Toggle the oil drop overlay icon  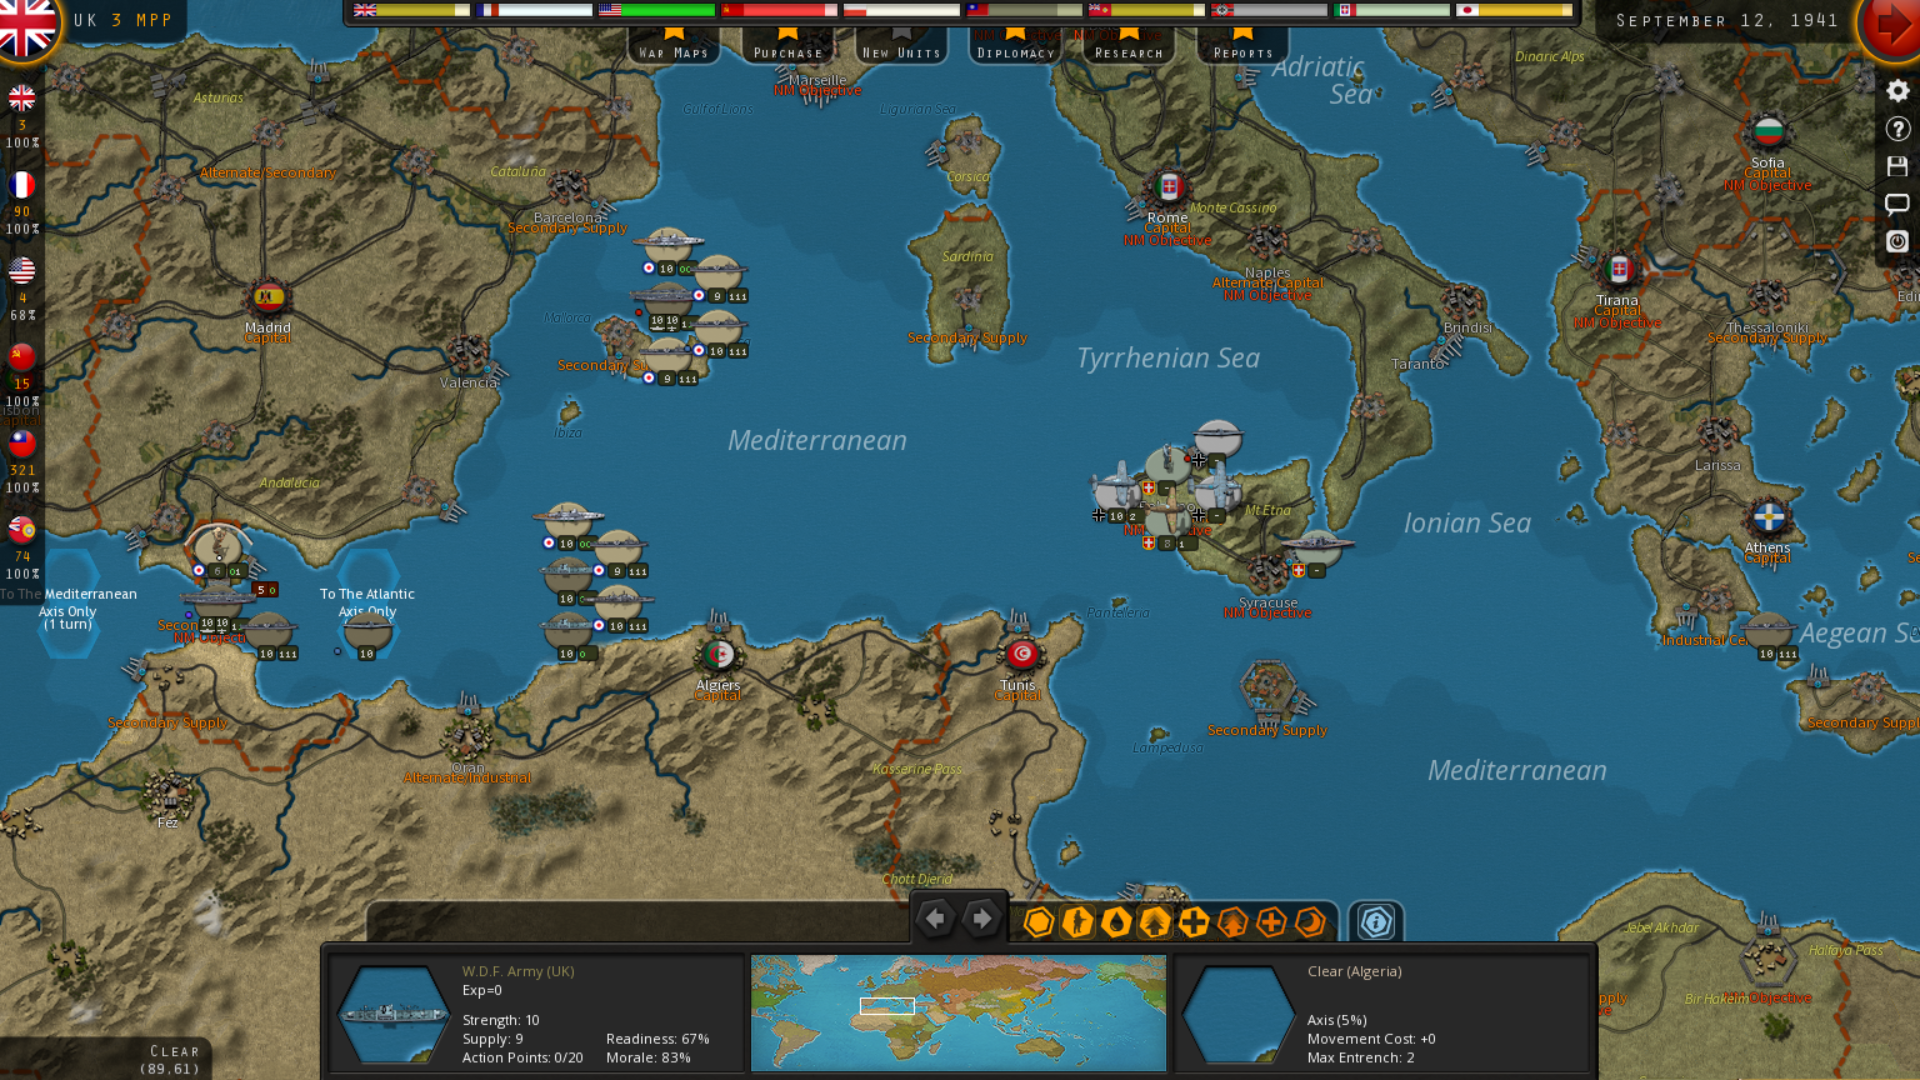(x=1116, y=922)
